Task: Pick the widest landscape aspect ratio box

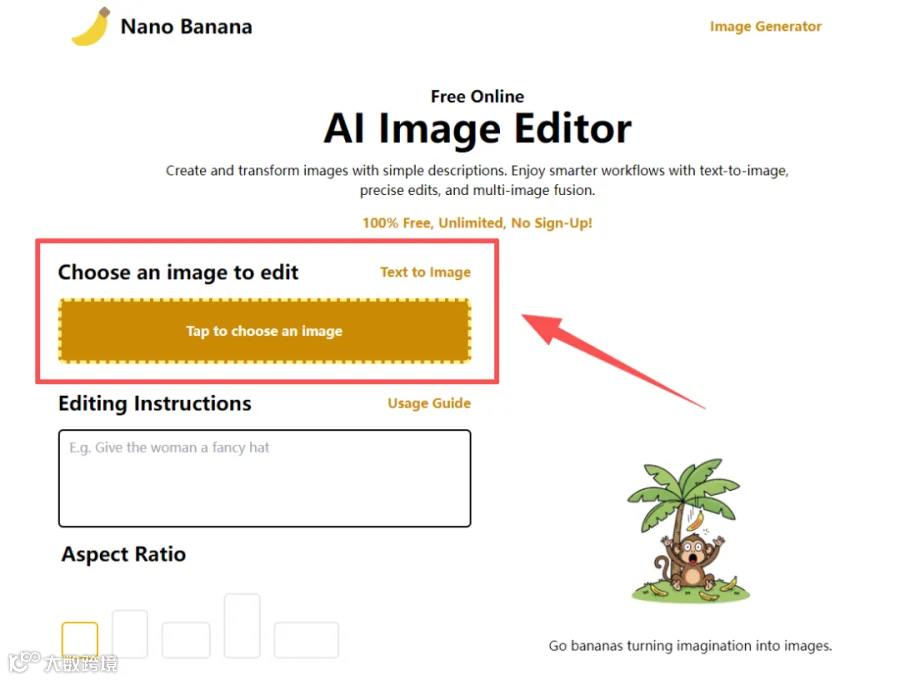Action: coord(307,639)
